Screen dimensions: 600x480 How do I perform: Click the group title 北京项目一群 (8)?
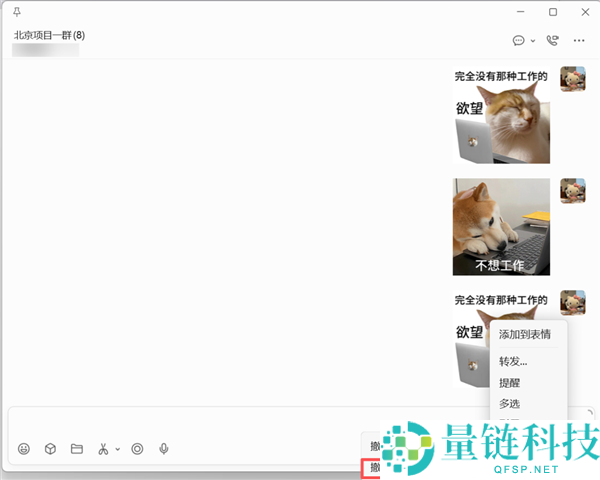[x=49, y=35]
